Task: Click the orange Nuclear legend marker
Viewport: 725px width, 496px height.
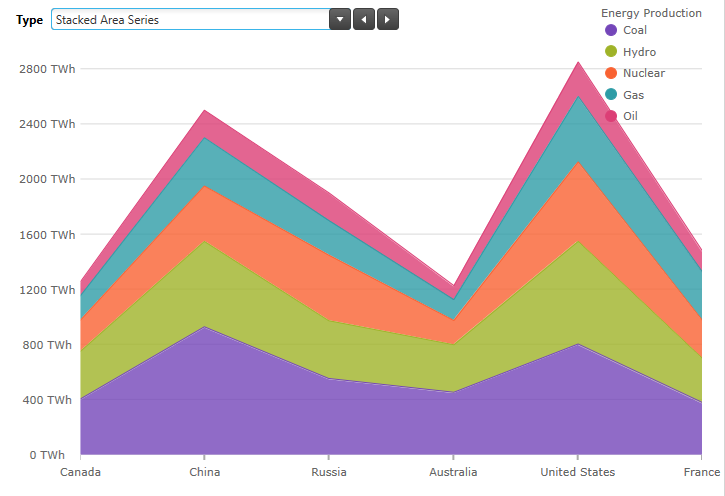Action: 611,73
